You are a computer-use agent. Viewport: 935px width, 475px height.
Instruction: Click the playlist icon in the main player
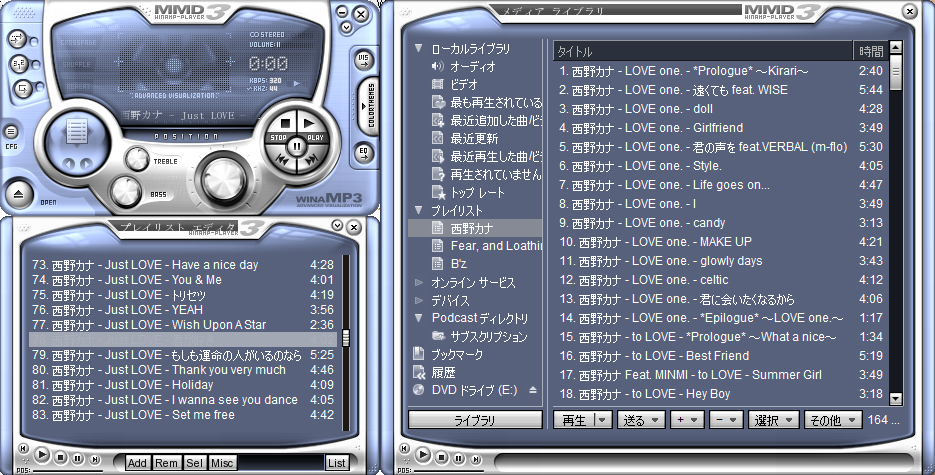77,132
